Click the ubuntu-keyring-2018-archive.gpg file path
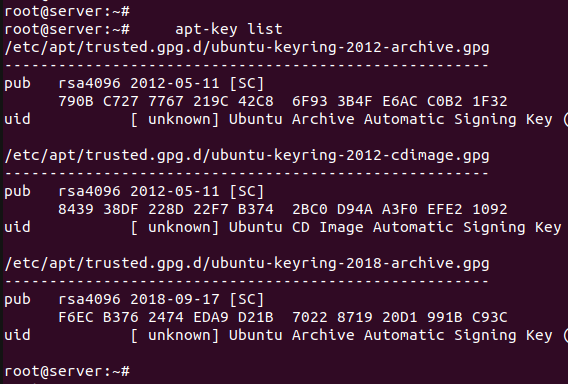Image resolution: width=568 pixels, height=384 pixels. click(247, 263)
